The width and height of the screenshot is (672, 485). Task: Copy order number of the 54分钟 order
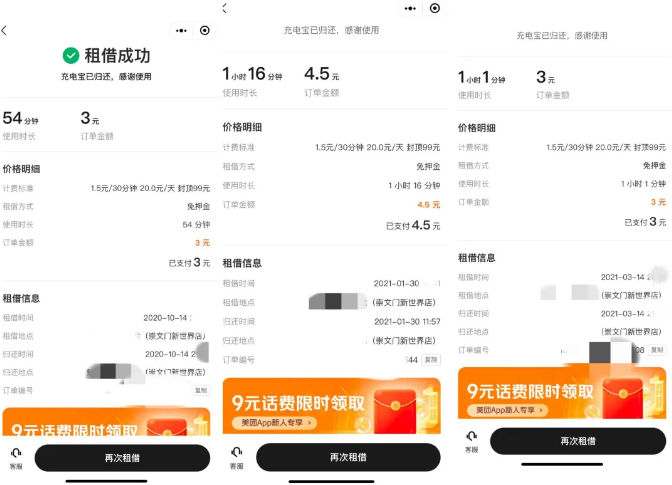201,391
